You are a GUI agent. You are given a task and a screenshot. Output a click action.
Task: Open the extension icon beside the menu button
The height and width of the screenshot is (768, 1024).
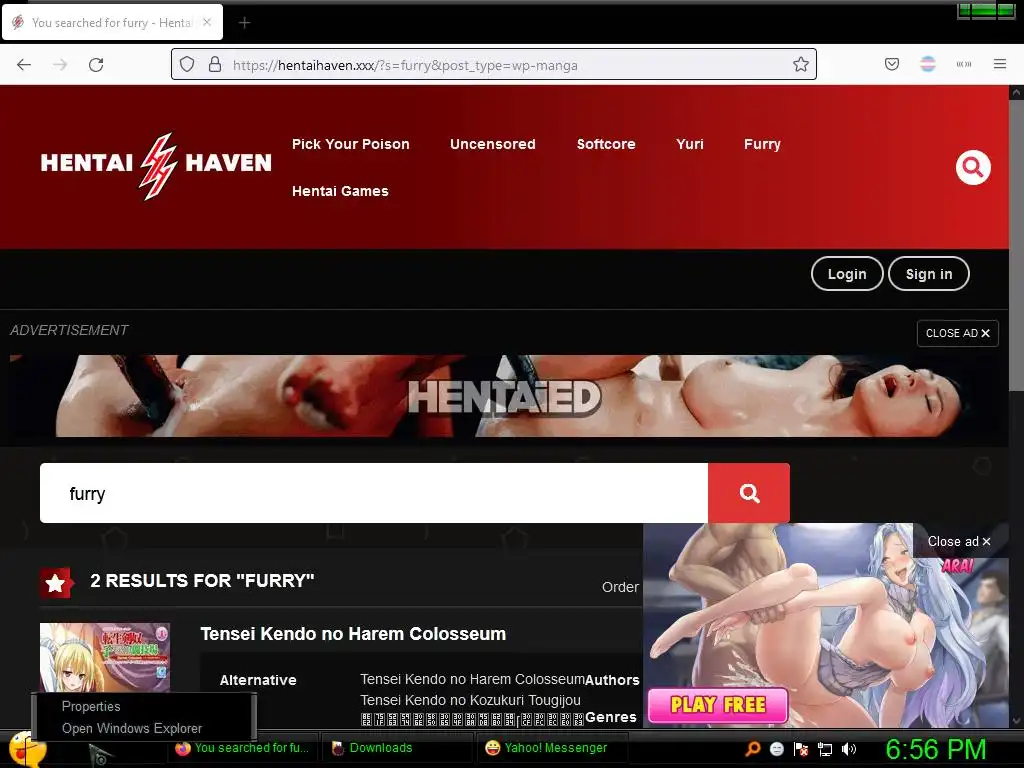tap(964, 64)
